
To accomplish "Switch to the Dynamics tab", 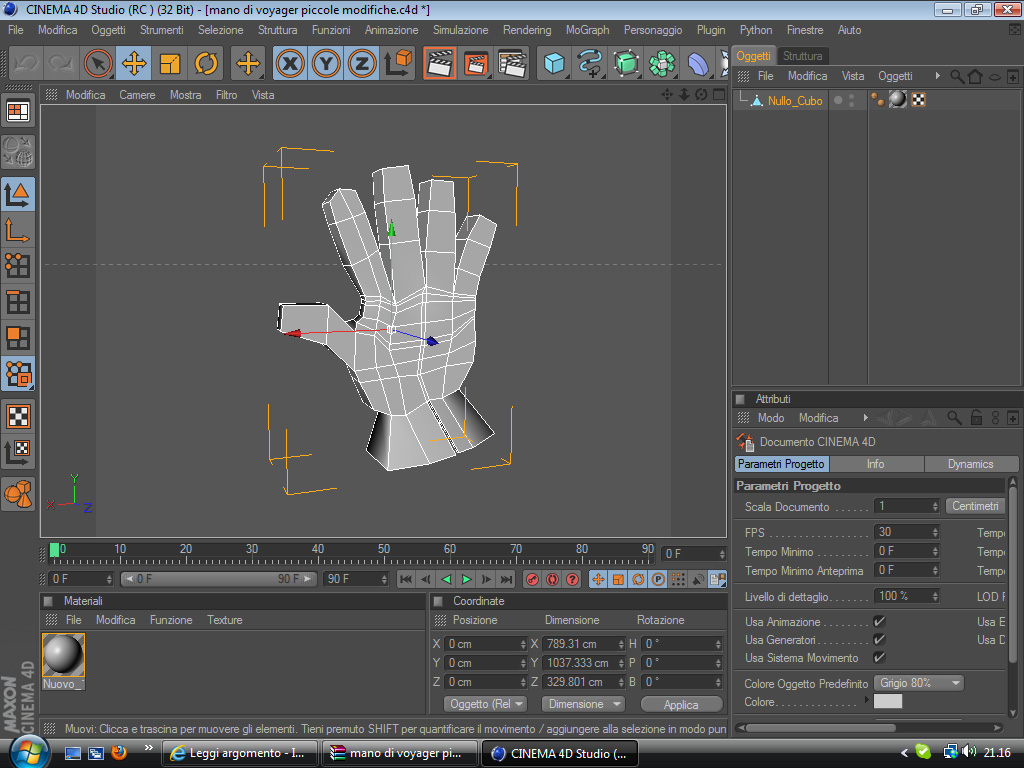I will (x=970, y=464).
